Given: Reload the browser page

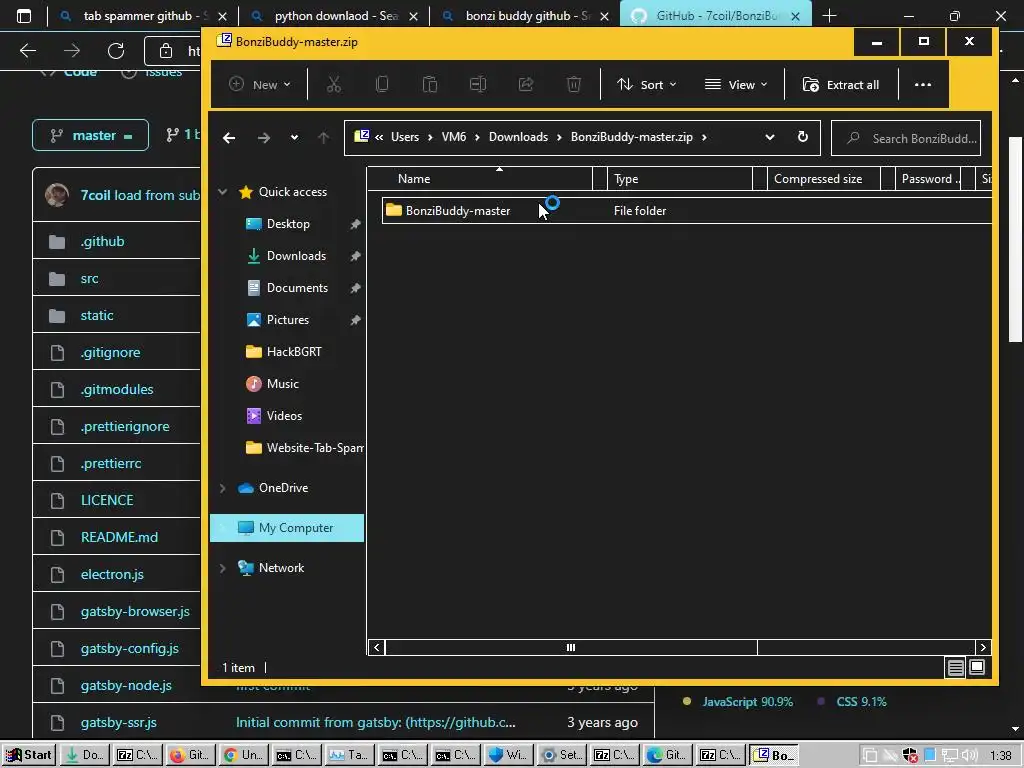Looking at the screenshot, I should 116,50.
